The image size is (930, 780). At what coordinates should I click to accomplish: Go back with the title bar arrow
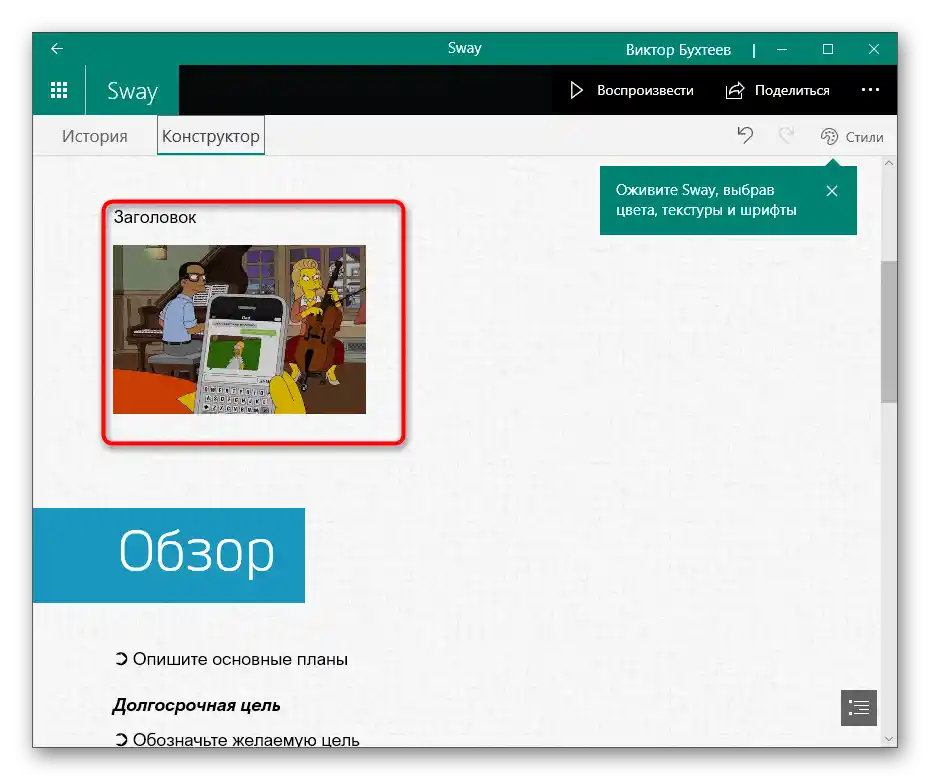[x=57, y=49]
